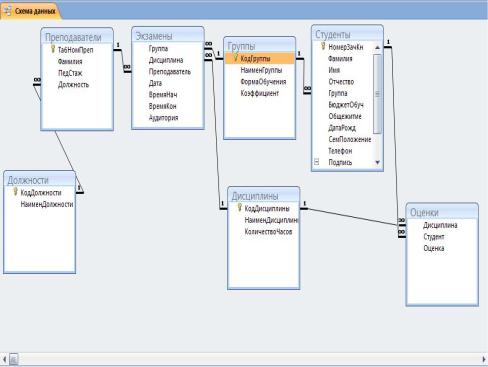
Task: Click the key icon beside КодГруппы
Action: [235, 58]
